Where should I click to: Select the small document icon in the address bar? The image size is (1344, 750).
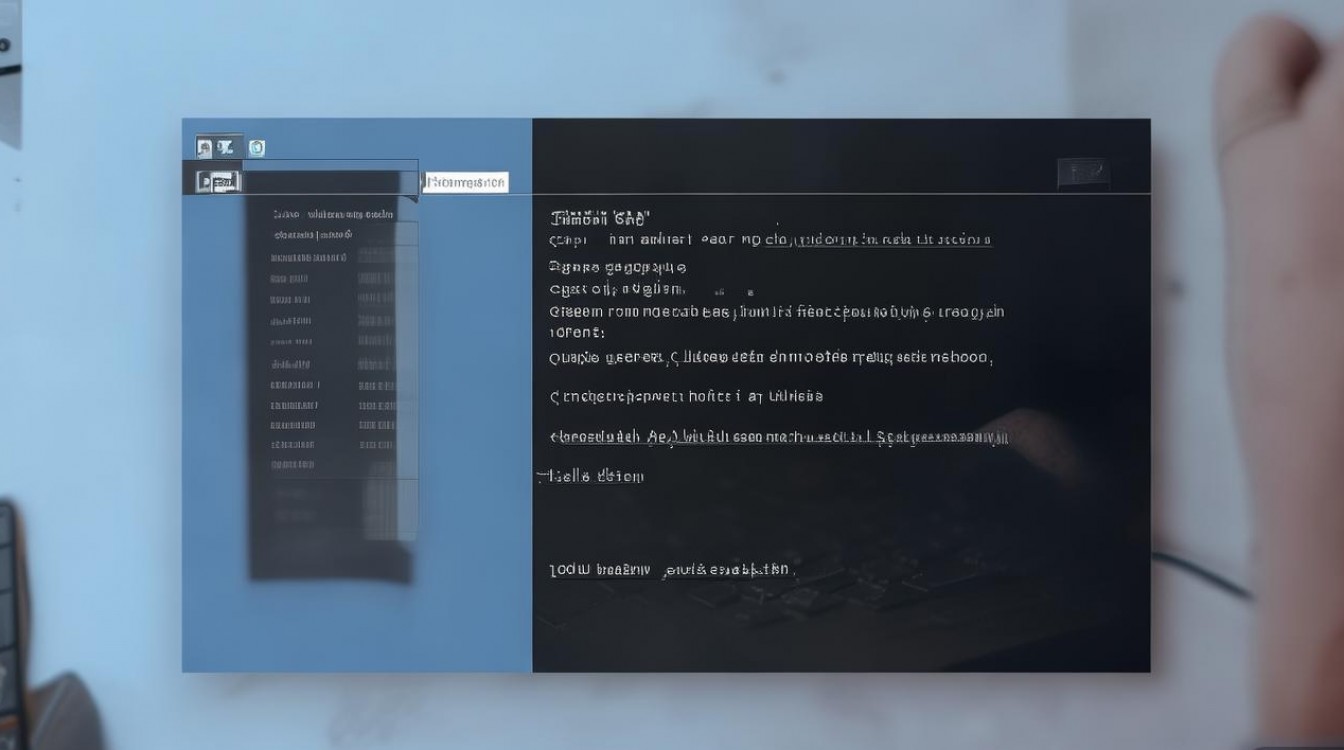(203, 180)
